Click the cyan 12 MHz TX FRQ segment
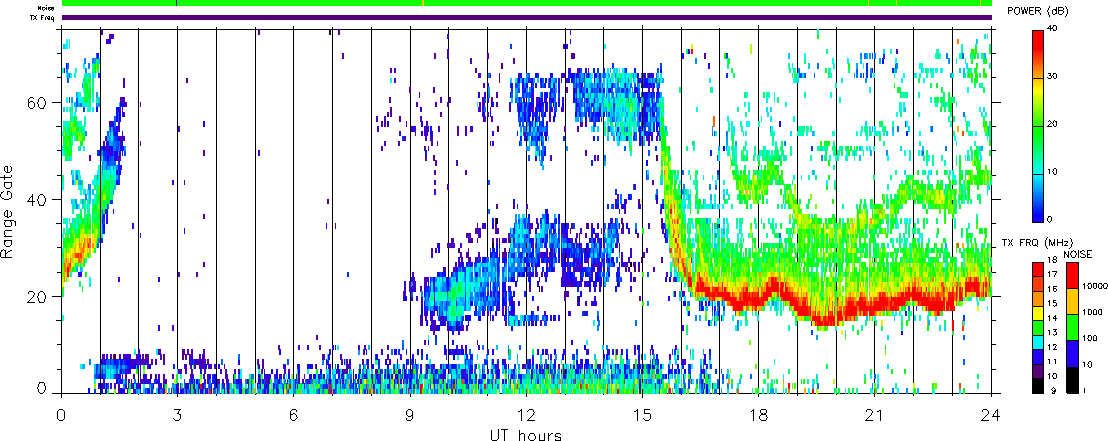Screen dimensions: 1108x441 point(1038,343)
